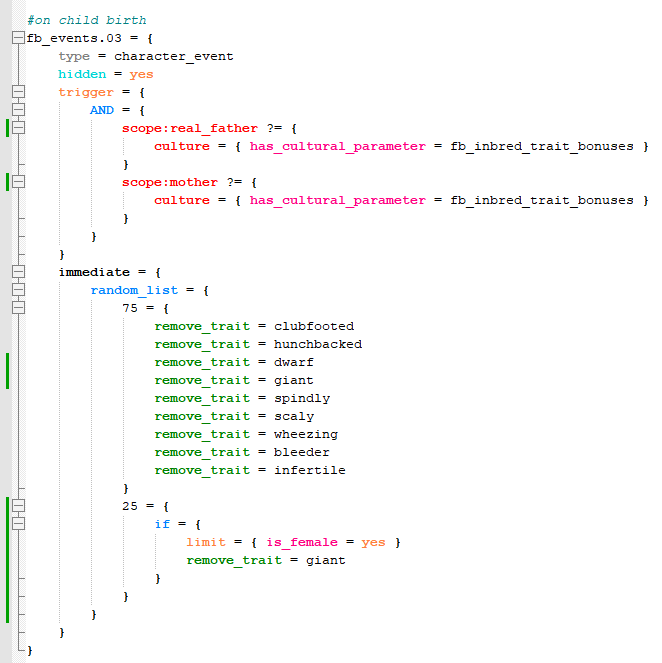The width and height of the screenshot is (662, 663).
Task: Collapse the AND block fold marker
Action: pos(18,110)
